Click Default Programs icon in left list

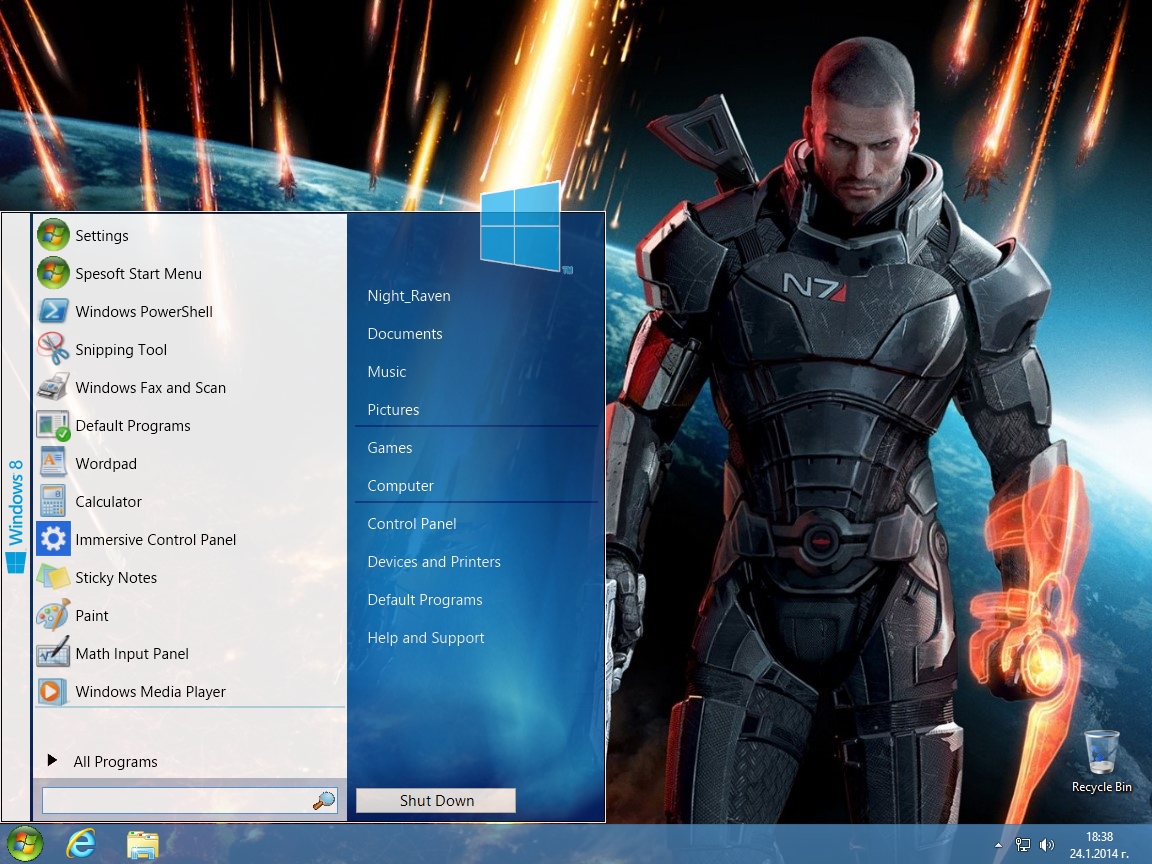coord(53,425)
